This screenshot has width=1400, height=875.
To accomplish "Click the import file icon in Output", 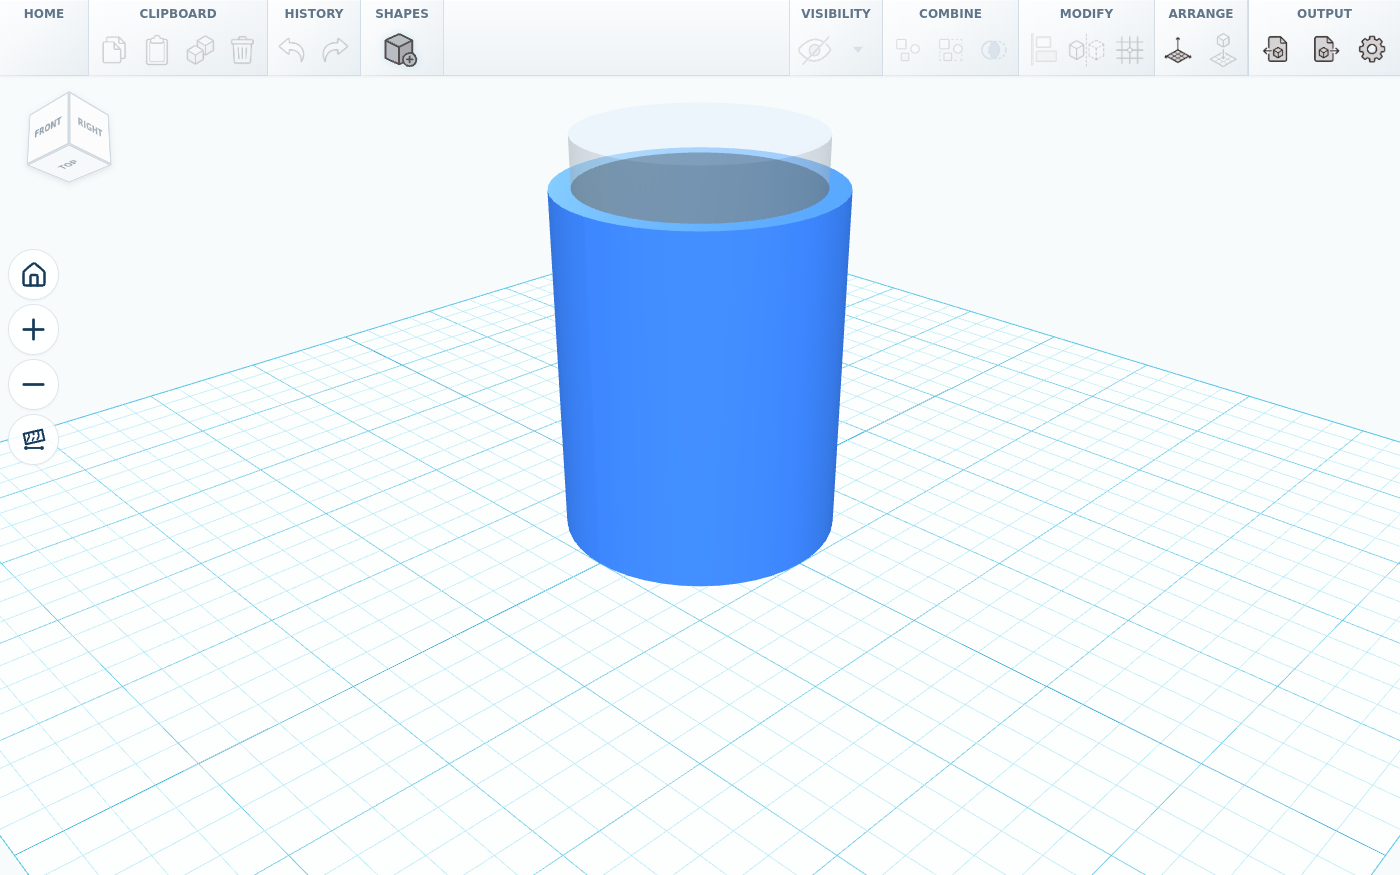I will click(1276, 50).
